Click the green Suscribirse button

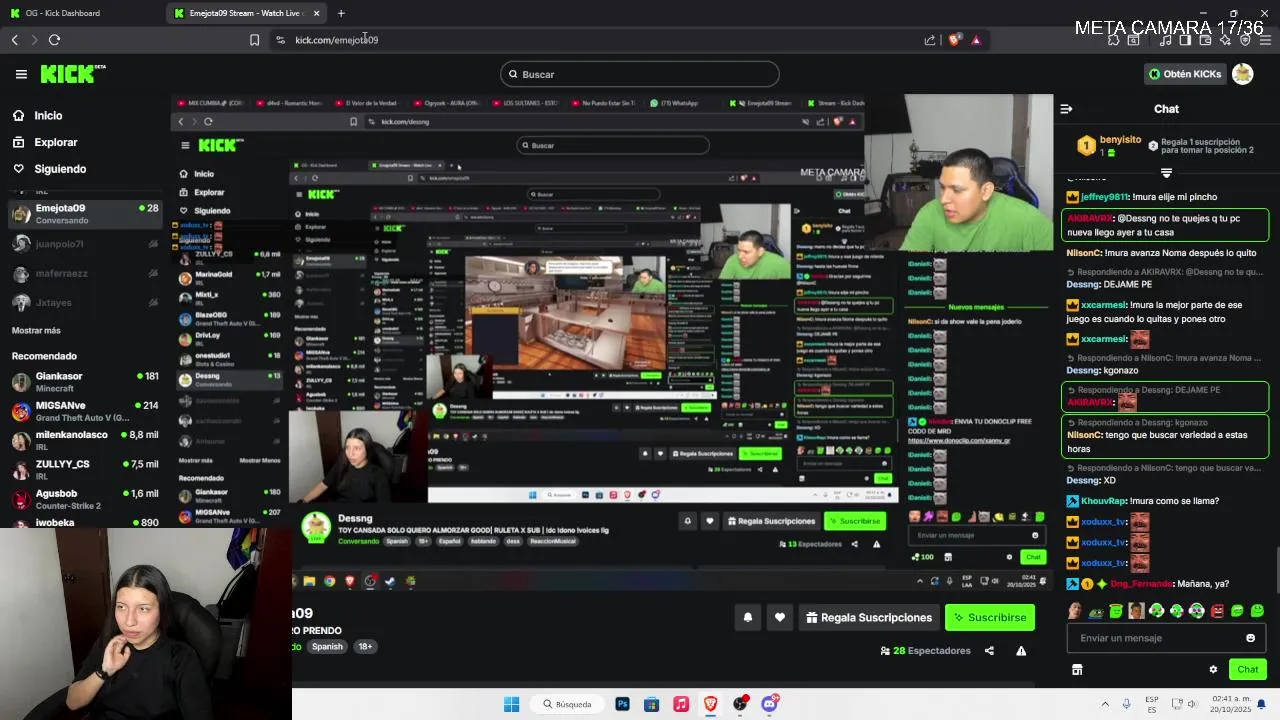click(x=990, y=617)
